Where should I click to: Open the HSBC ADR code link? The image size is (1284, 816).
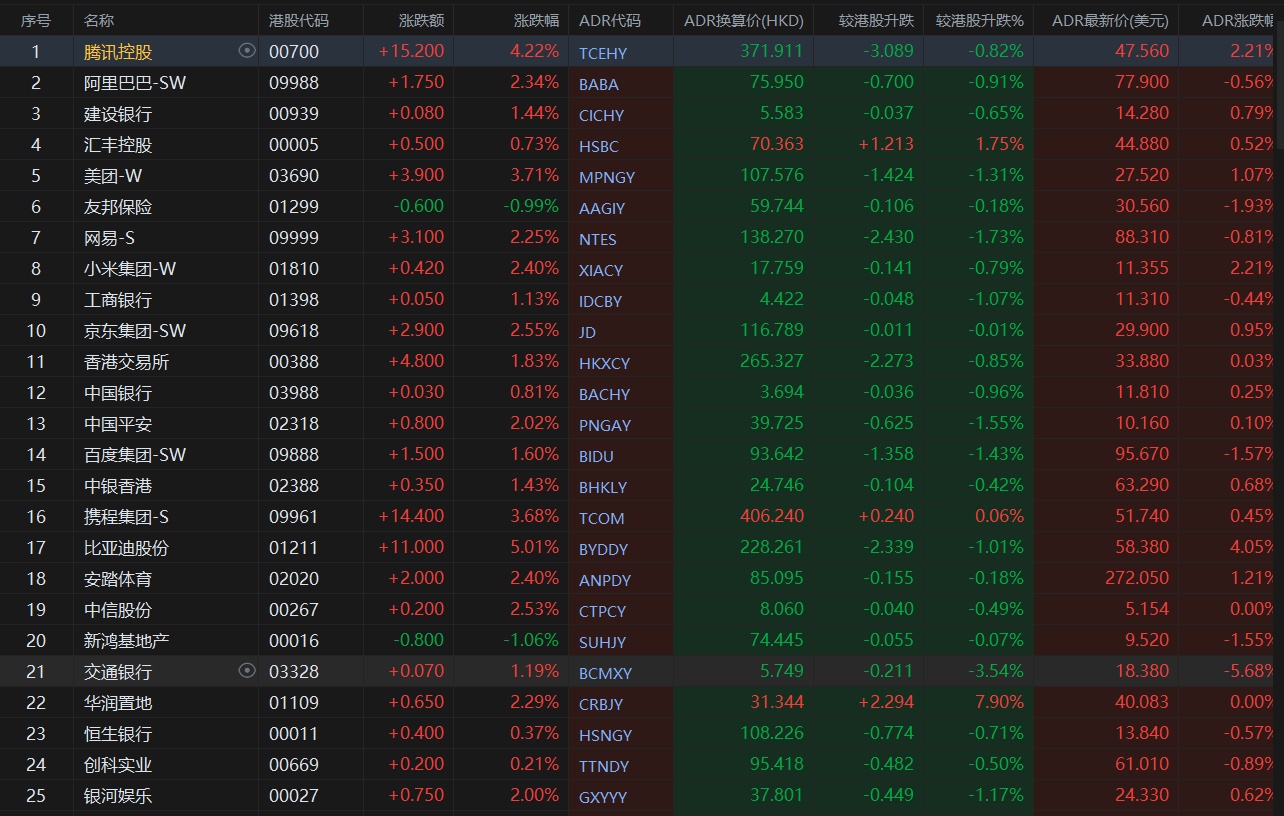coord(601,146)
